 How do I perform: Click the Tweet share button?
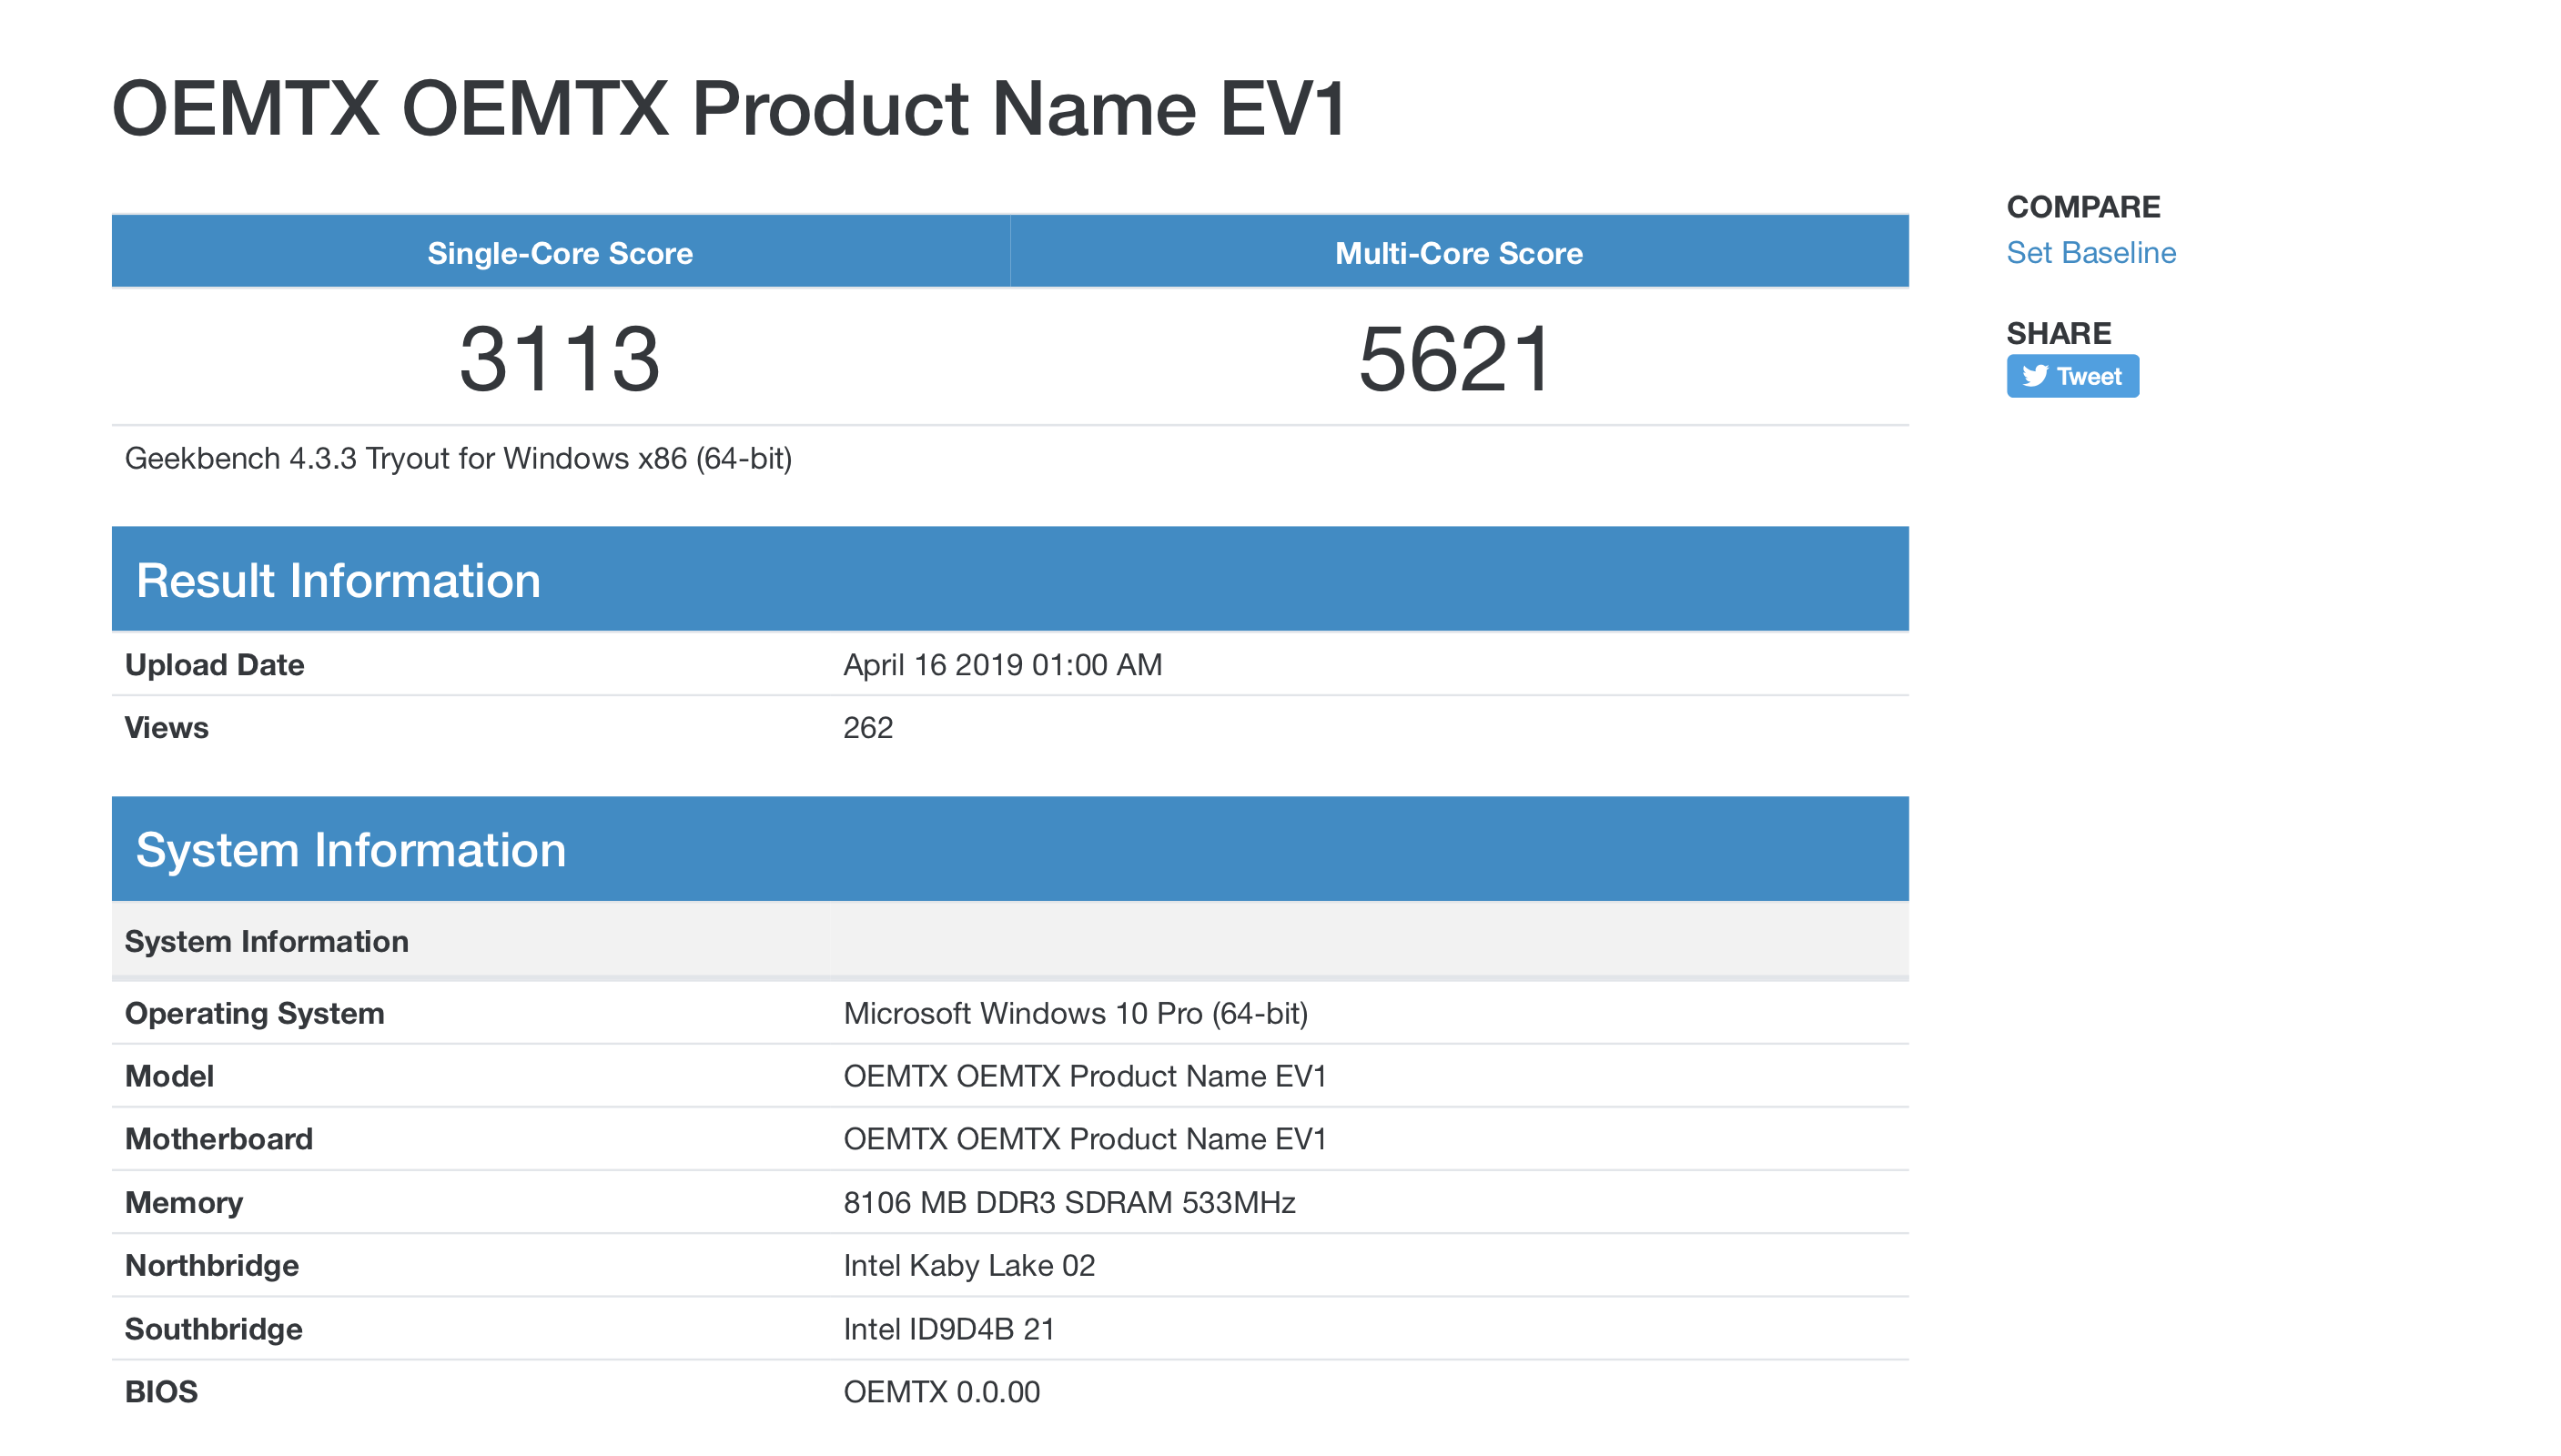click(2072, 376)
